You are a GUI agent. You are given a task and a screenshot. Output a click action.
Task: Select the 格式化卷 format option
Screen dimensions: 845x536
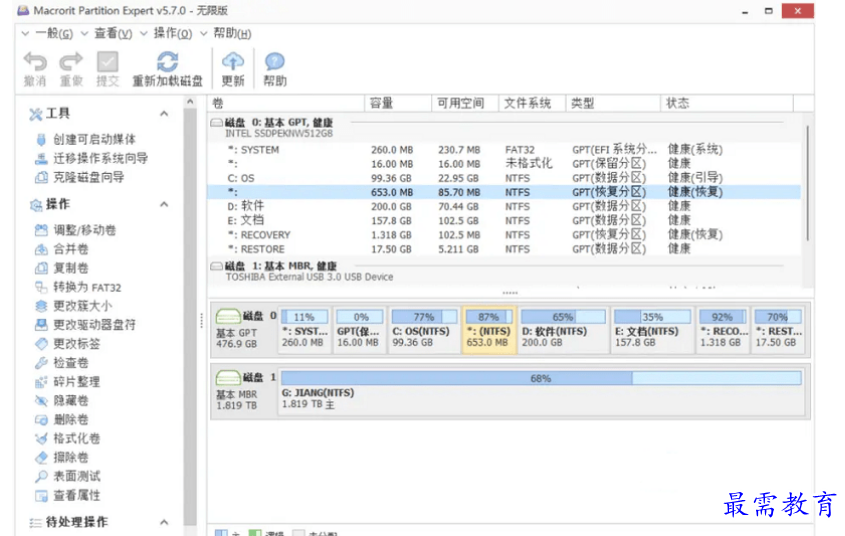(76, 438)
